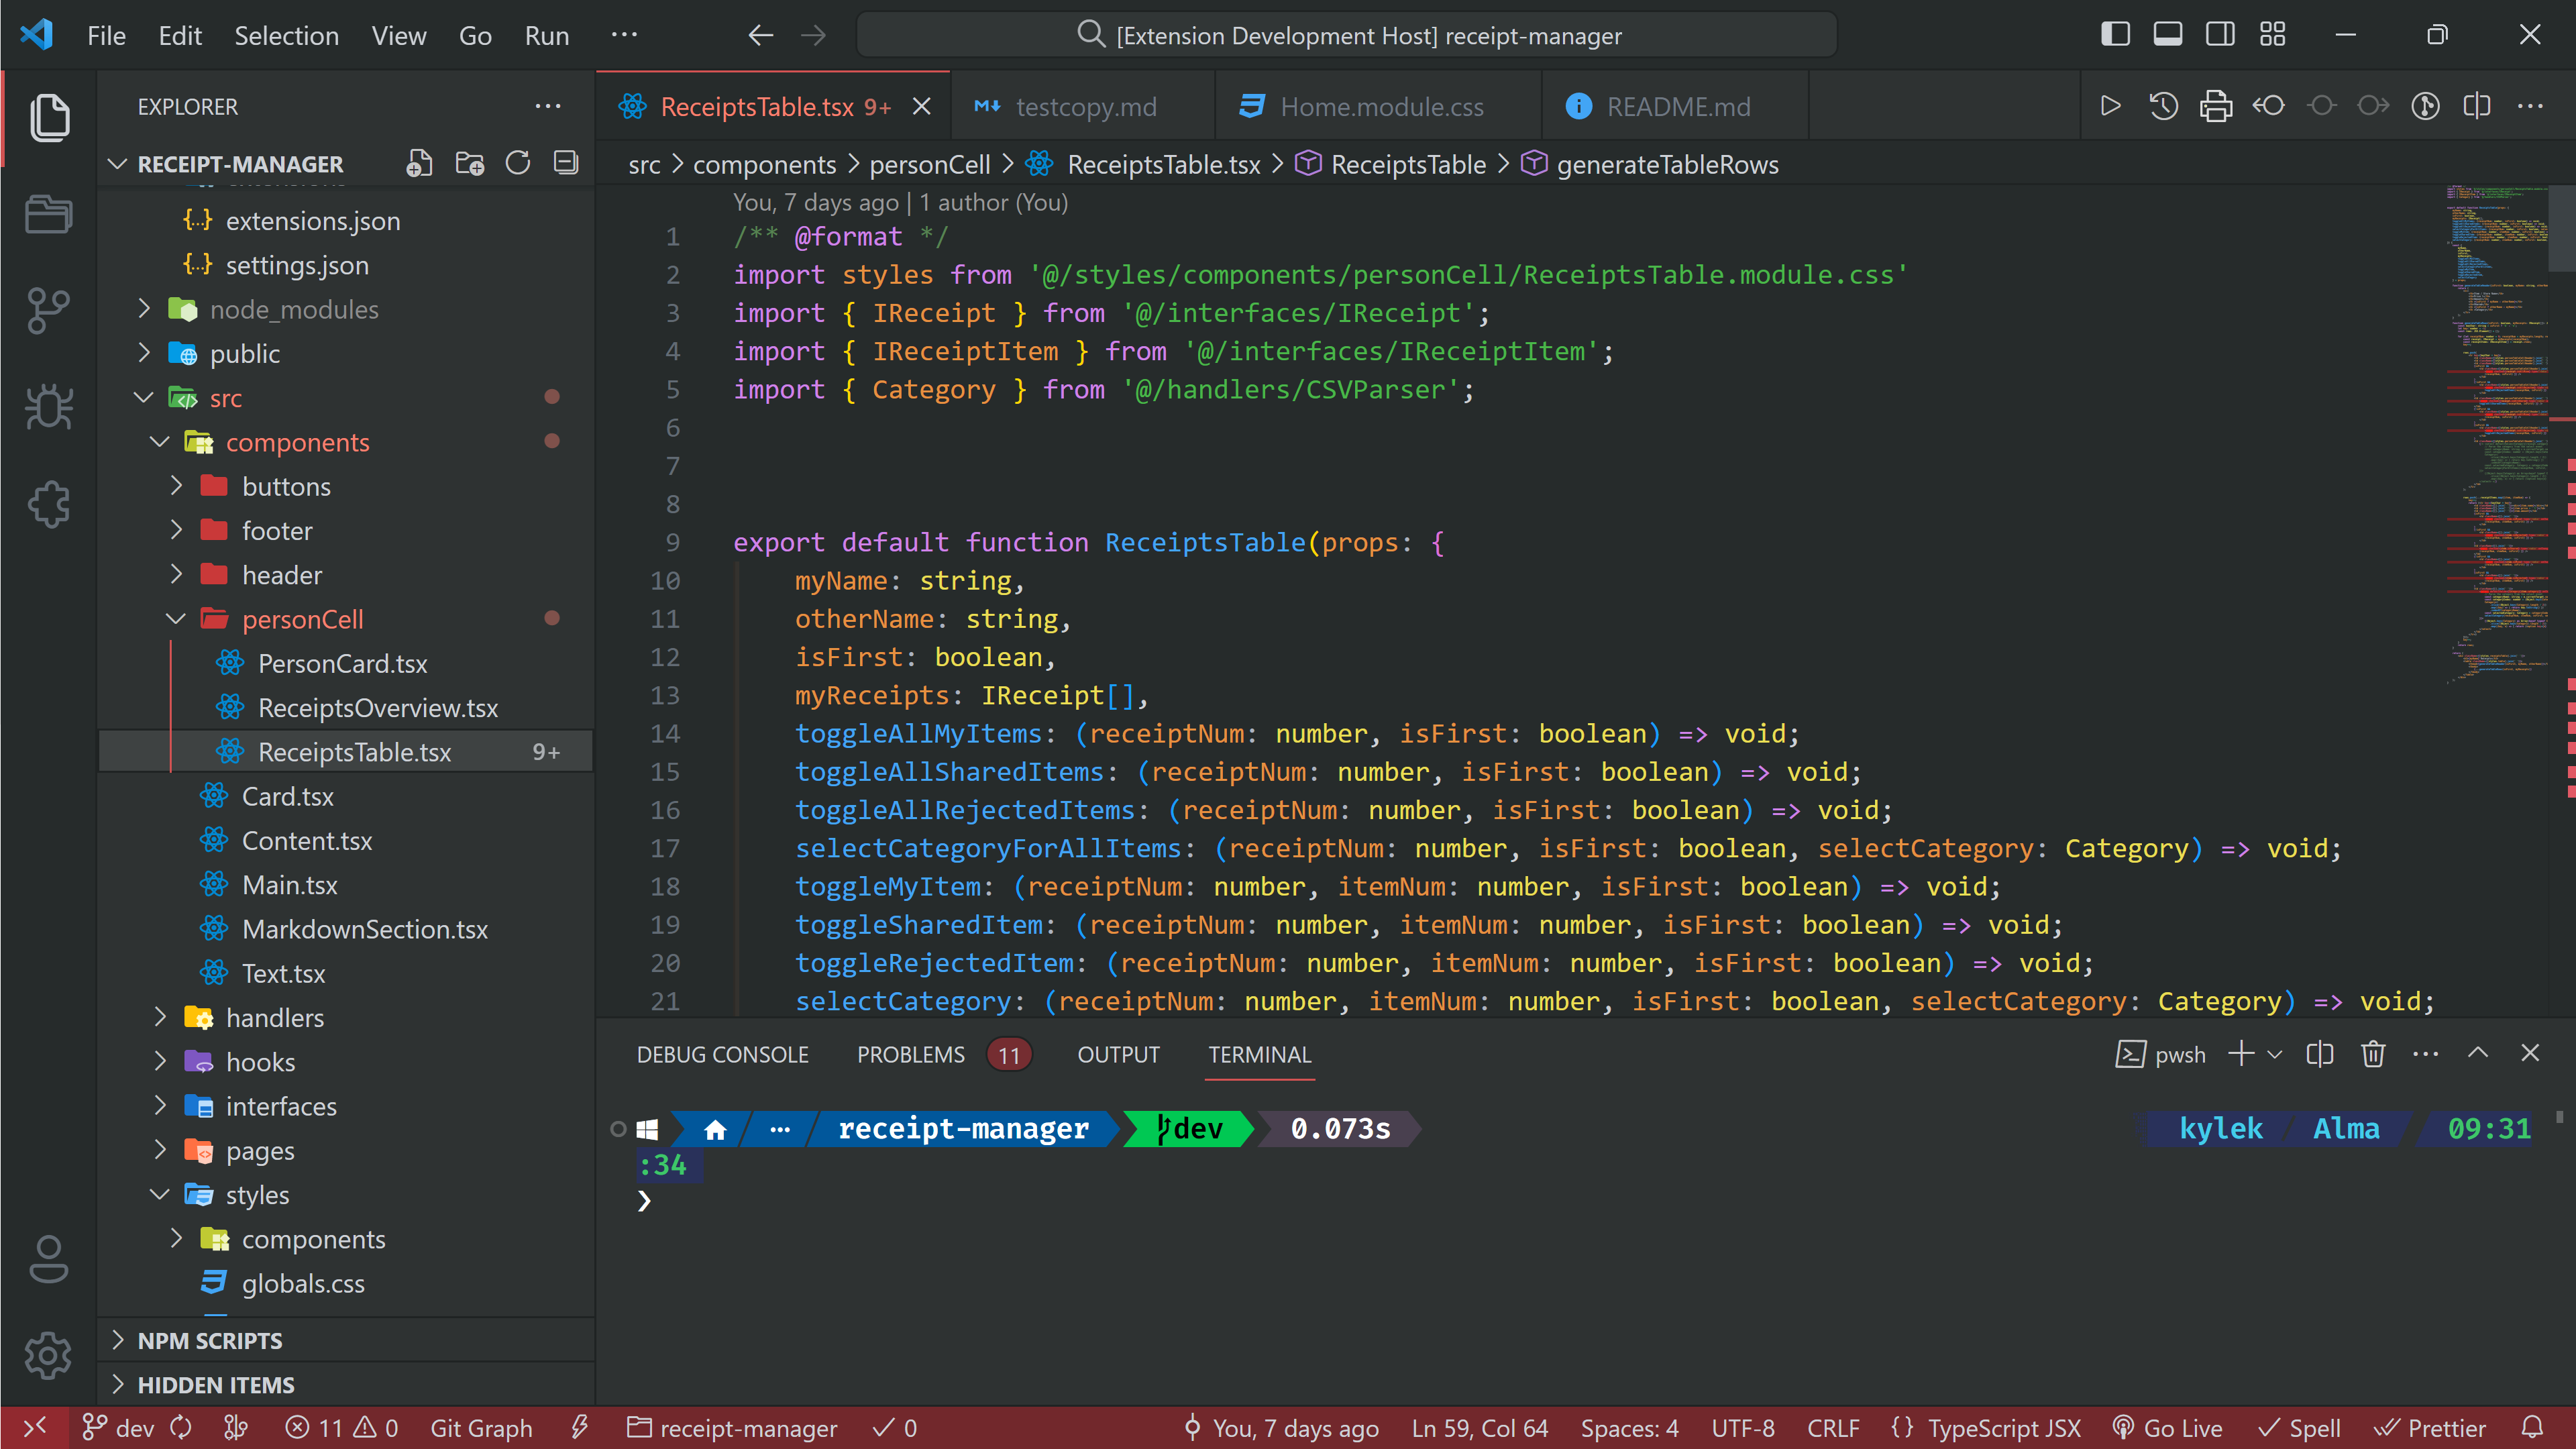This screenshot has width=2576, height=1449.
Task: Click errors and warnings count in status bar
Action: coord(342,1428)
